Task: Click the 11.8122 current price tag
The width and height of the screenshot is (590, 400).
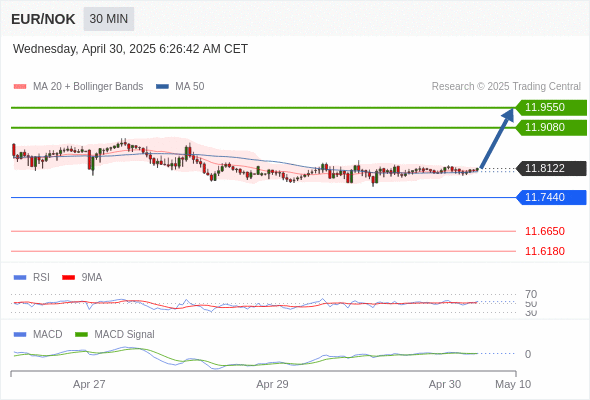Action: pos(551,168)
